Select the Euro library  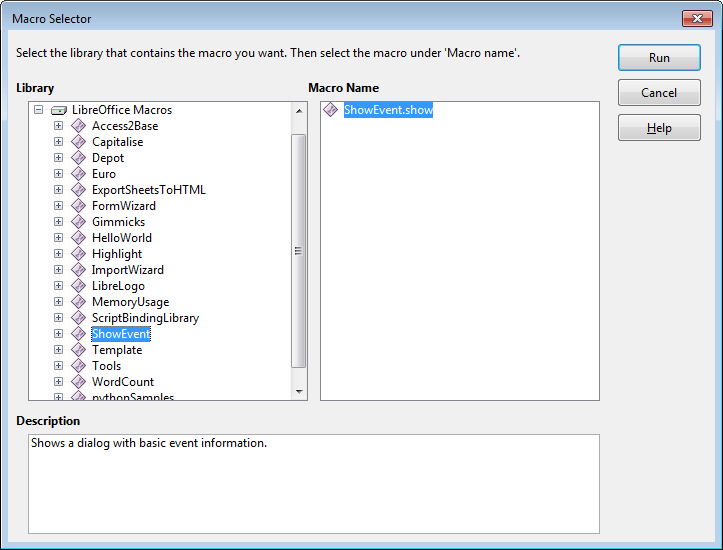pyautogui.click(x=104, y=173)
